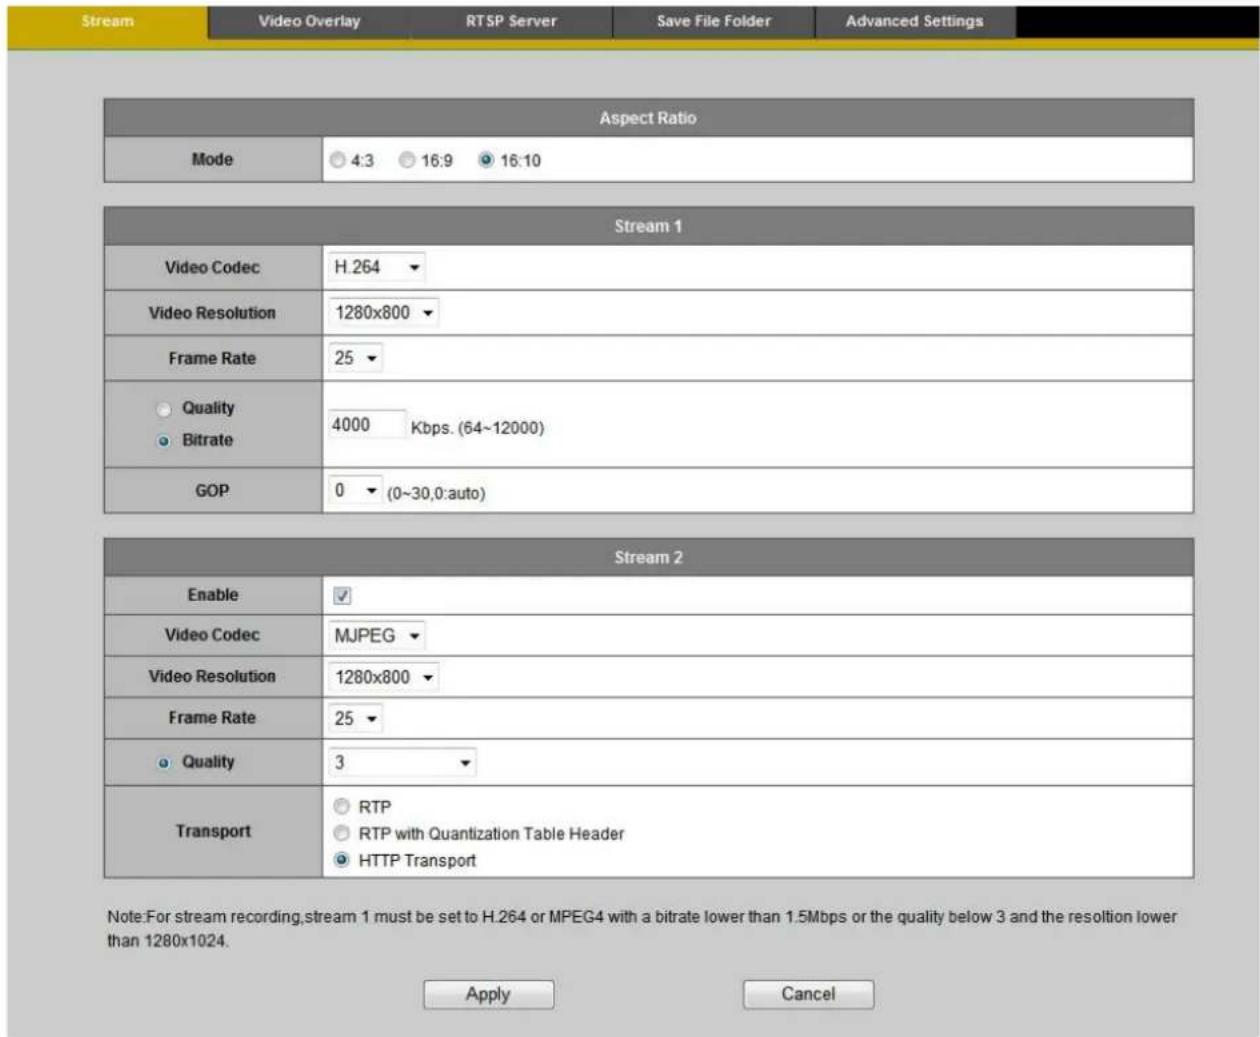
Task: Click the Kbps. (64~12000) range text
Action: click(x=477, y=428)
